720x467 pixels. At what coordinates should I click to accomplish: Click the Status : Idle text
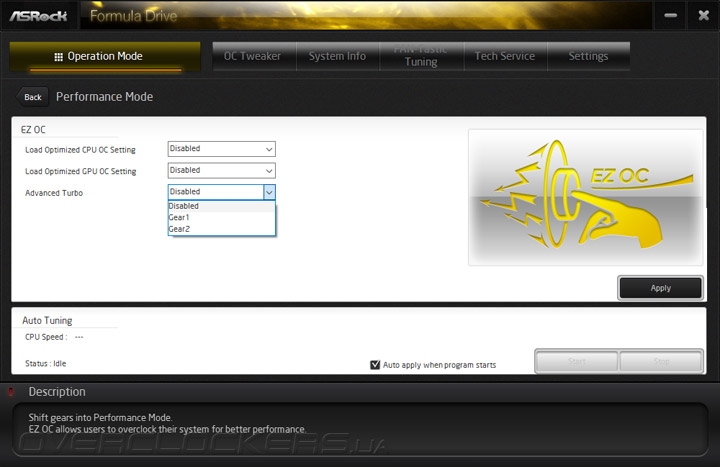coord(45,363)
